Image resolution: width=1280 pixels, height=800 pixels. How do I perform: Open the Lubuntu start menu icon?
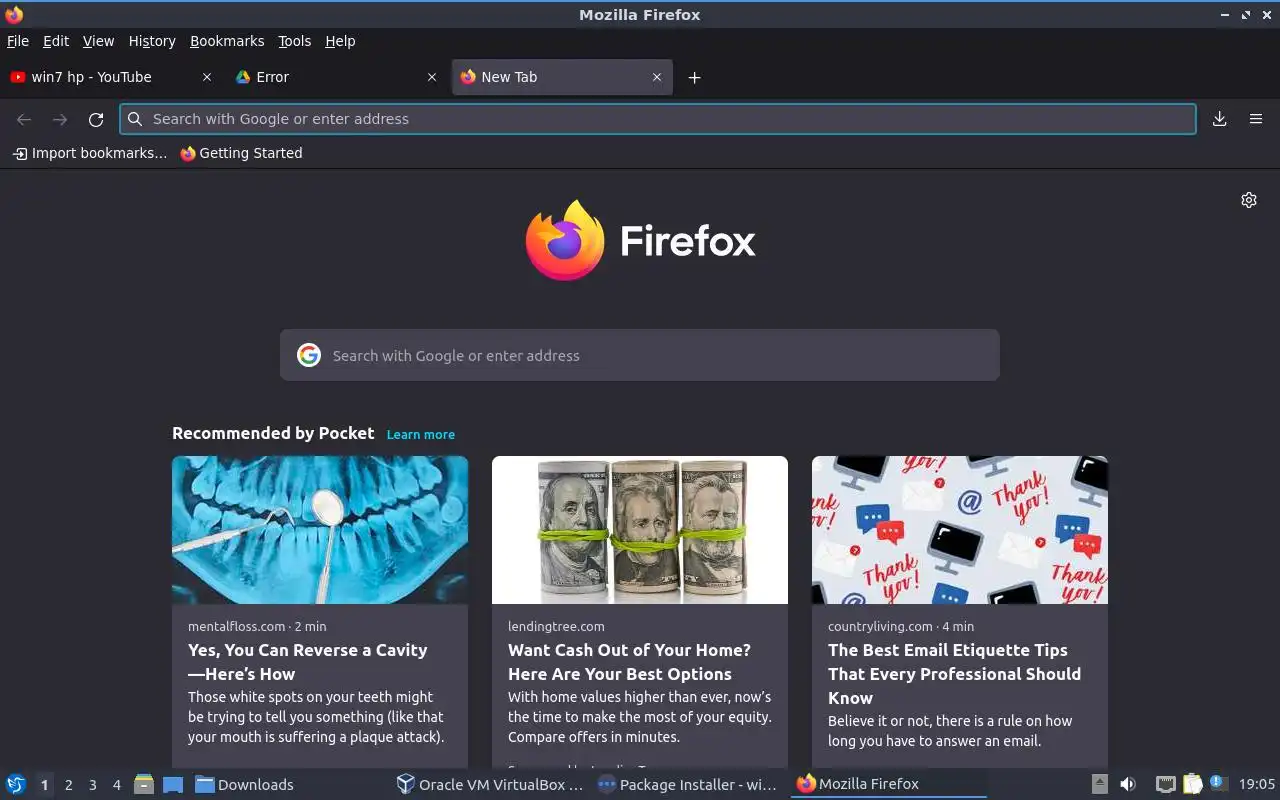tap(16, 784)
